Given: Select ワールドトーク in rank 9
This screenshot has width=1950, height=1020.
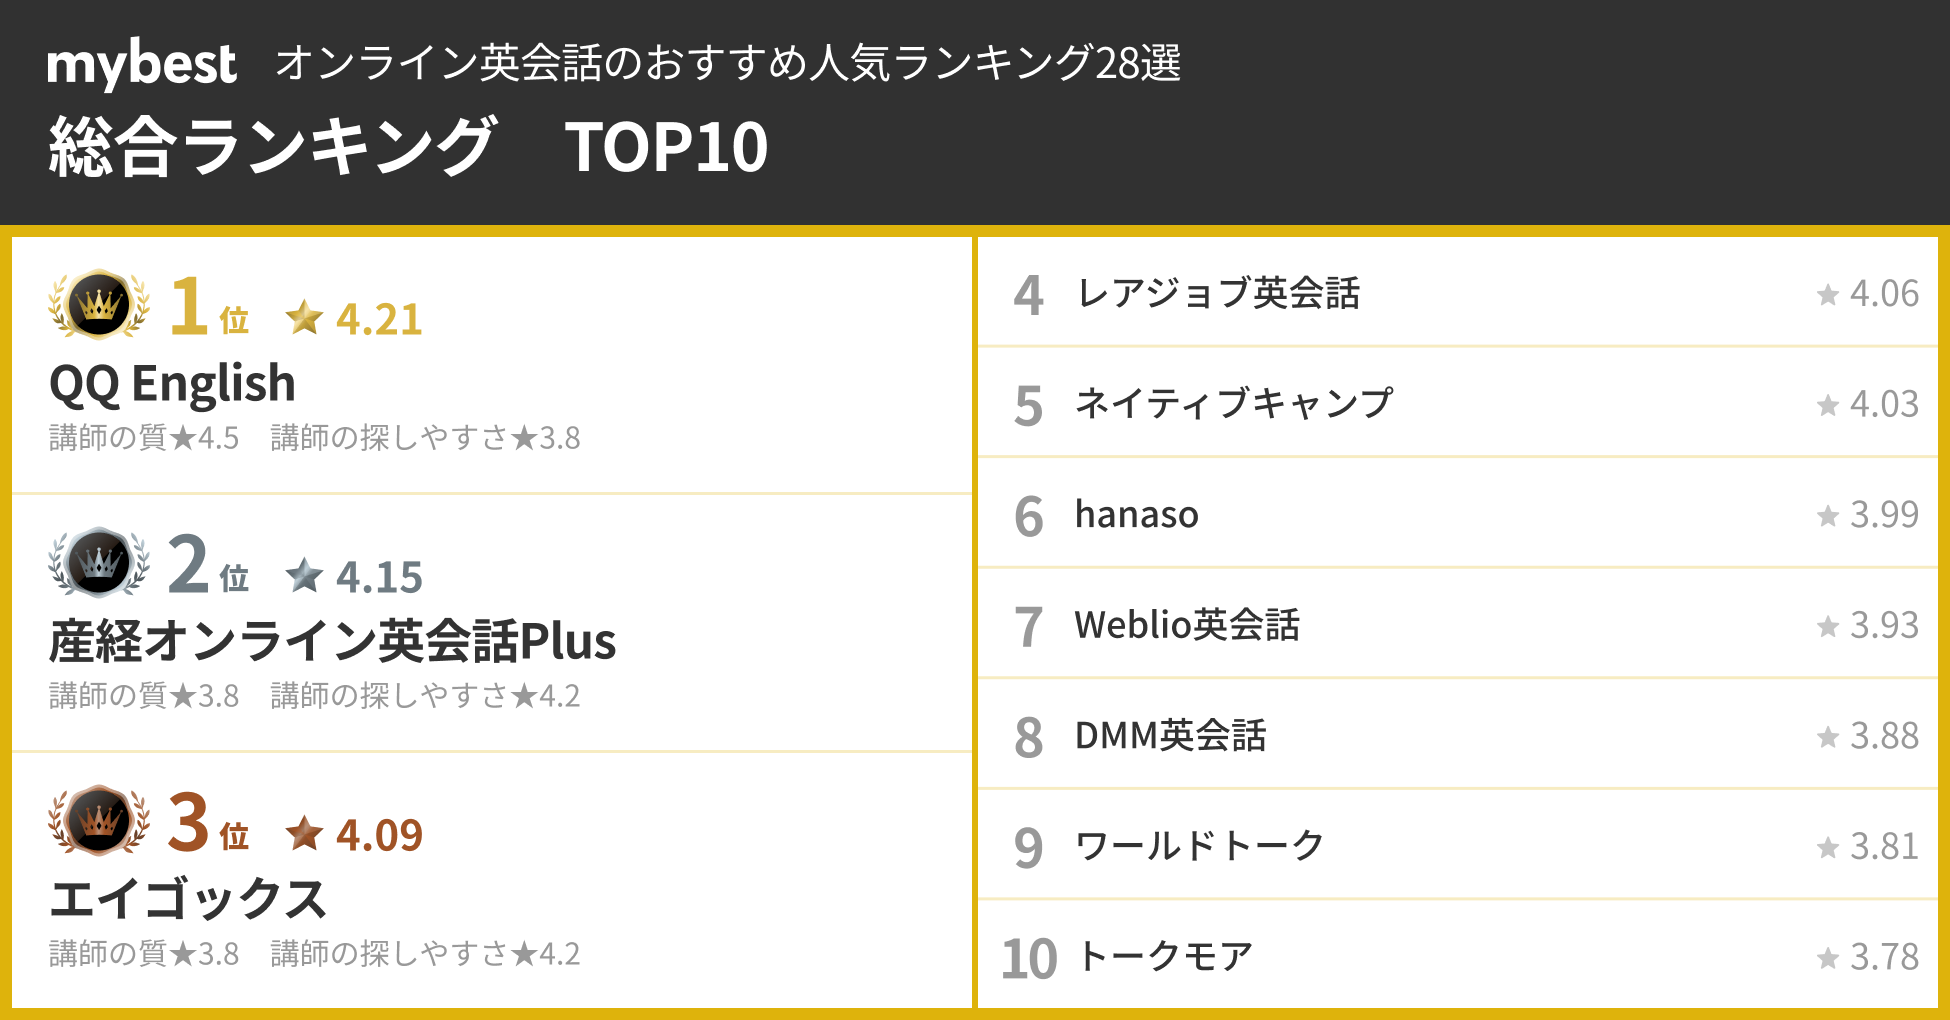Looking at the screenshot, I should (x=1199, y=847).
